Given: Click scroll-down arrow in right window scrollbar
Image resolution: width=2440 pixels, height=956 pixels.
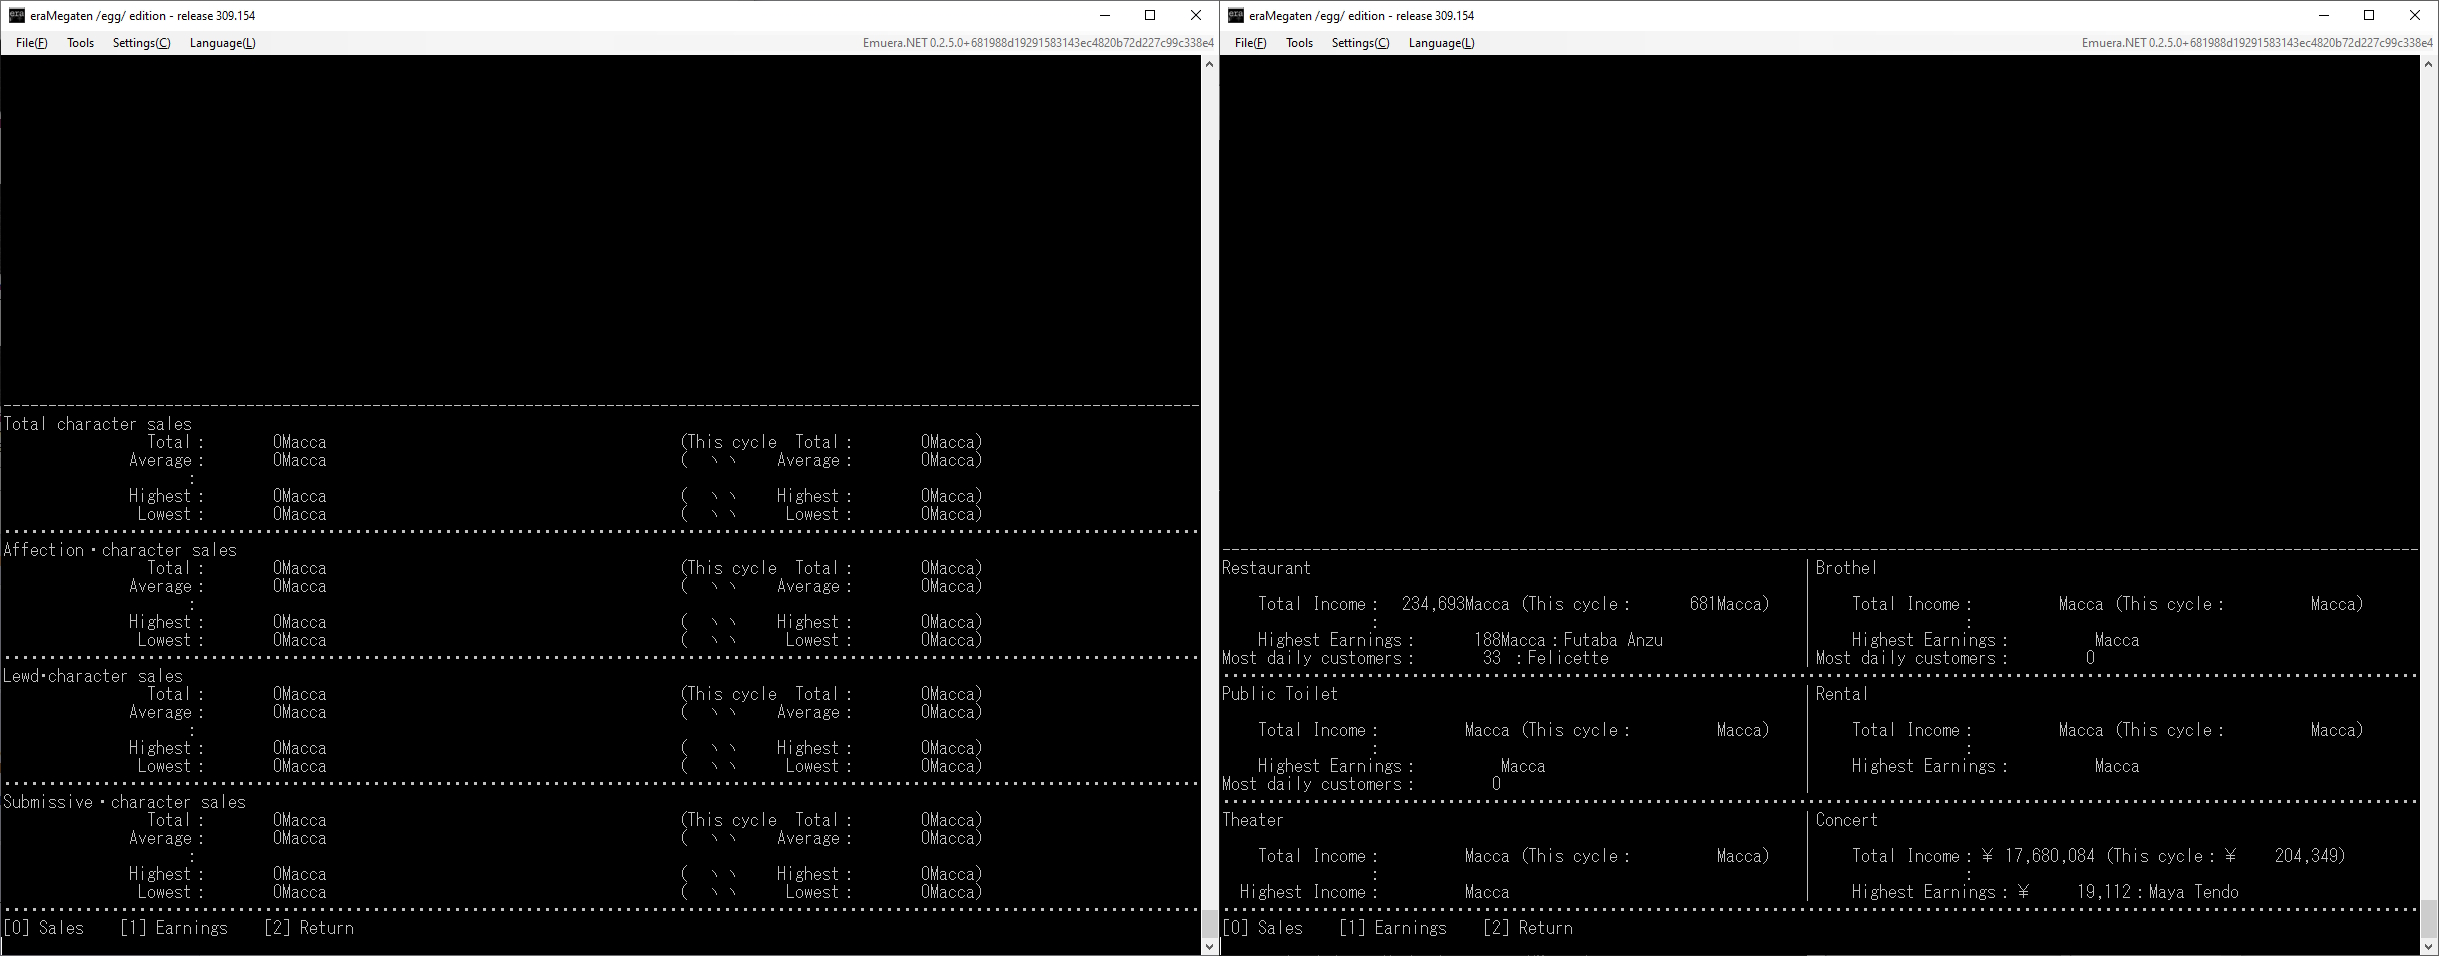Looking at the screenshot, I should click(x=2428, y=946).
